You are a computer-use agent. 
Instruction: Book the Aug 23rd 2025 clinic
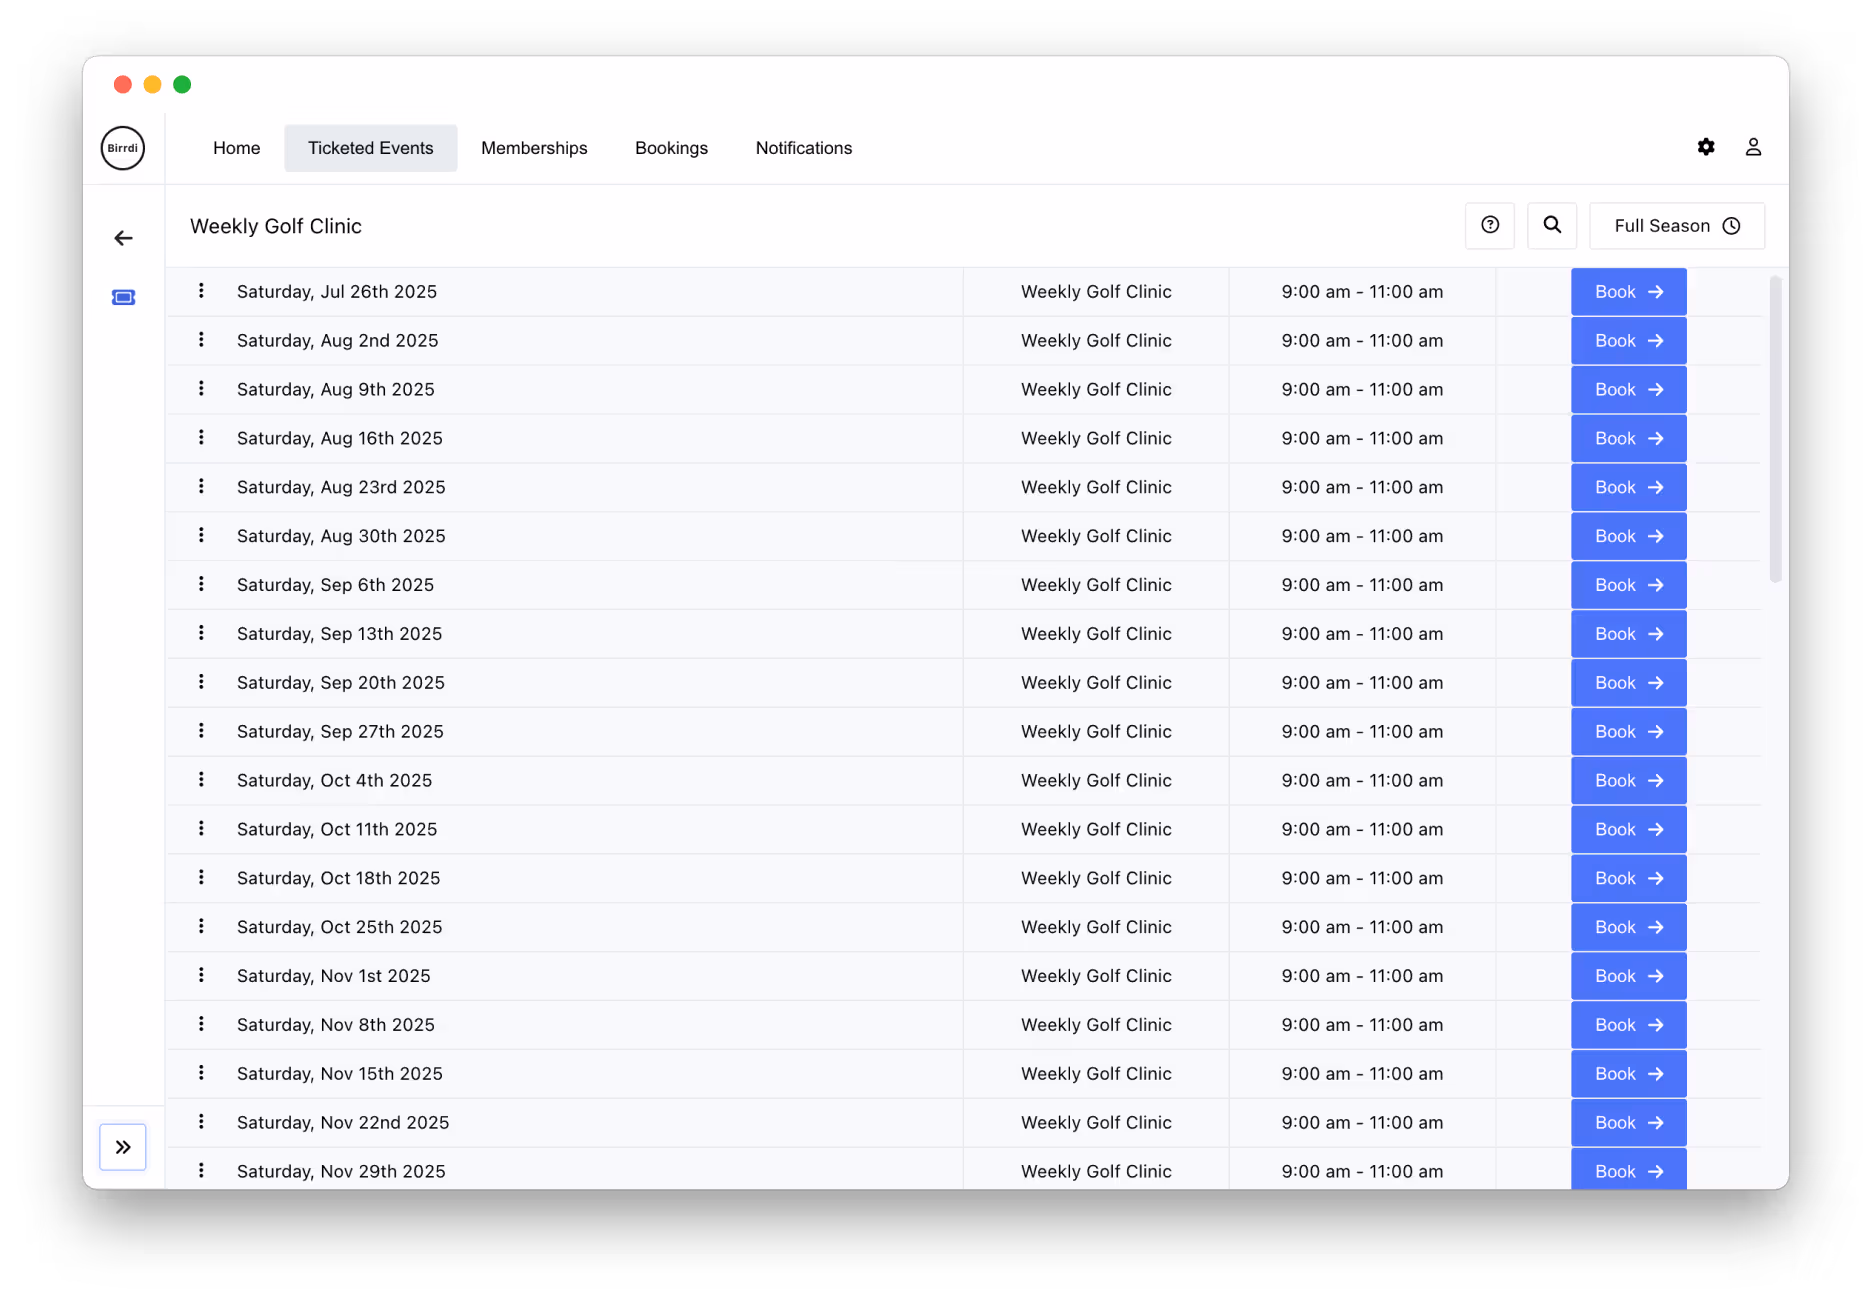coord(1628,488)
